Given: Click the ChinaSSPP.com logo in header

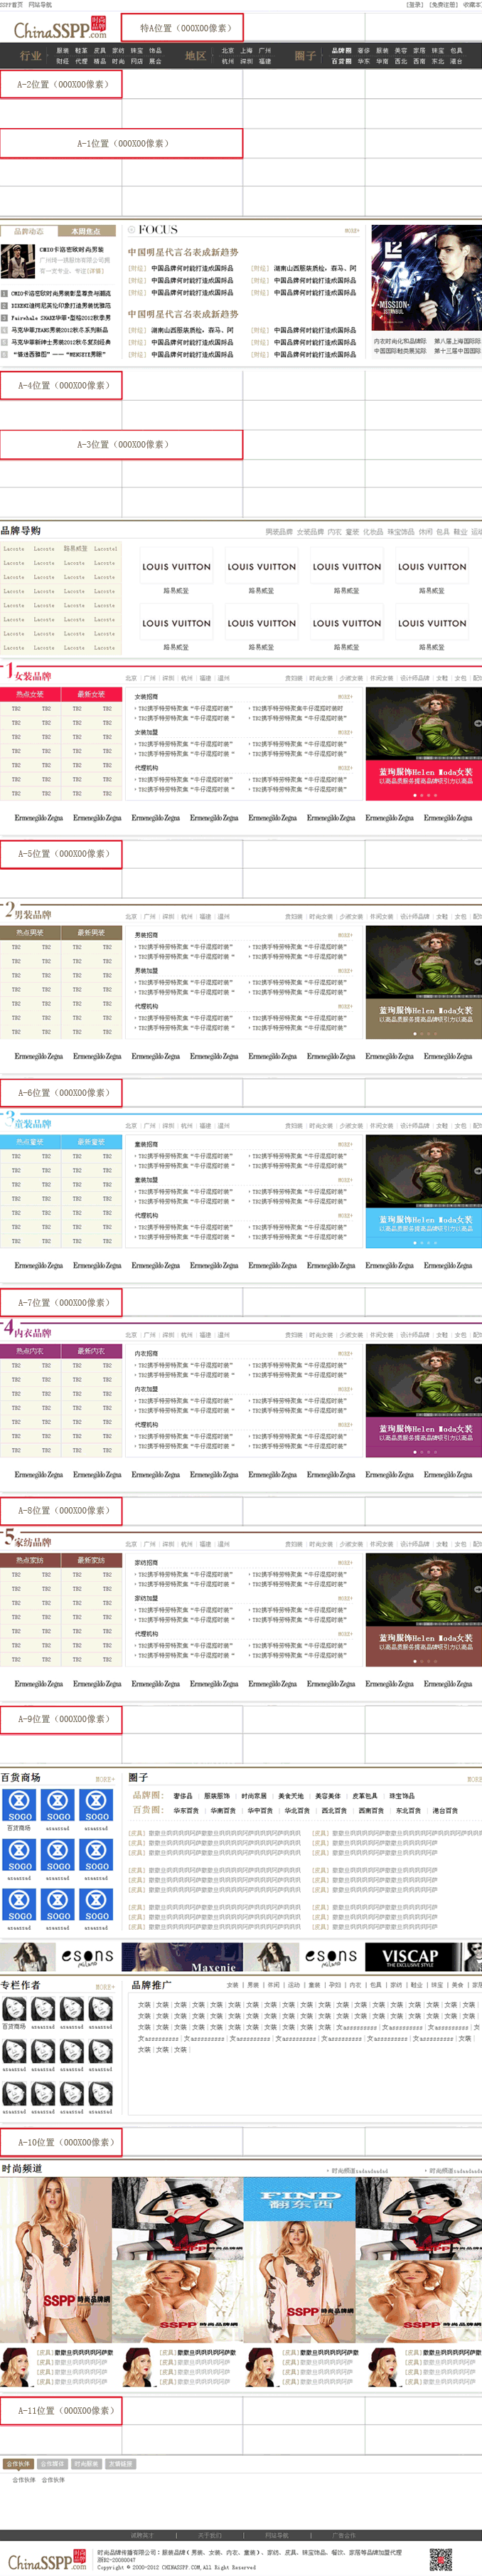Looking at the screenshot, I should click(x=58, y=29).
